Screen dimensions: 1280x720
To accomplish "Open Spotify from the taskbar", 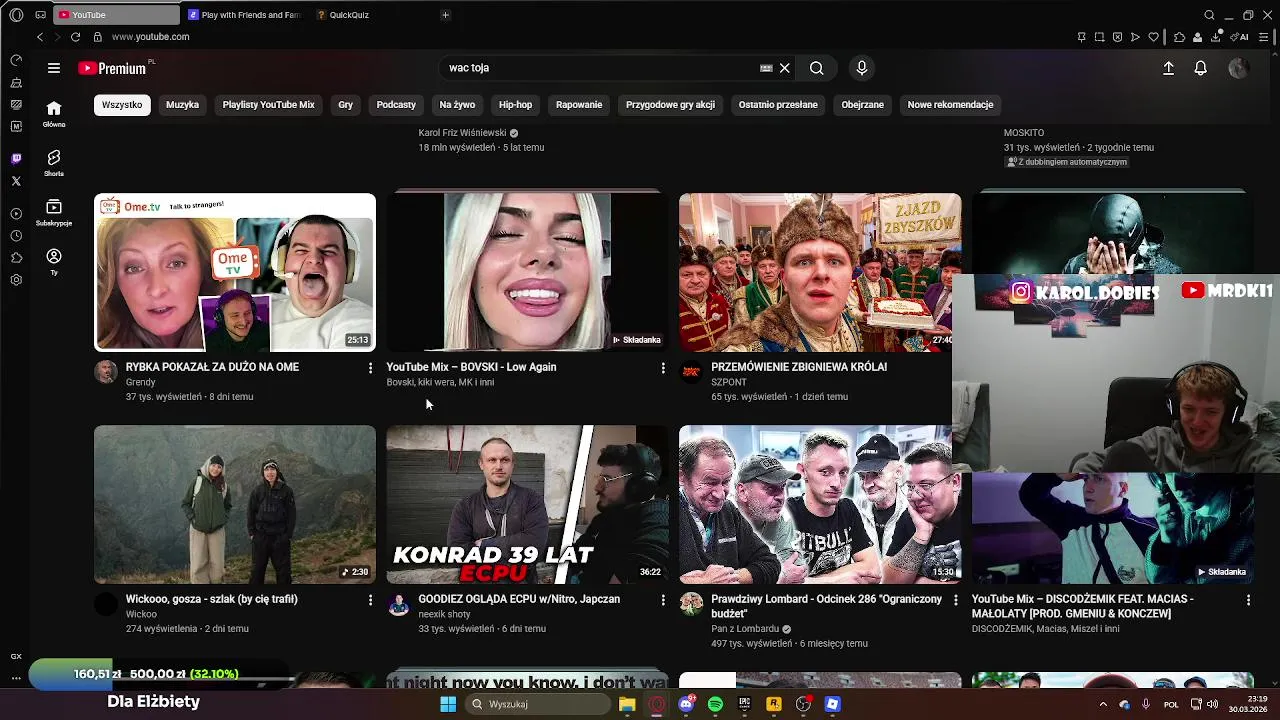I will coord(715,704).
